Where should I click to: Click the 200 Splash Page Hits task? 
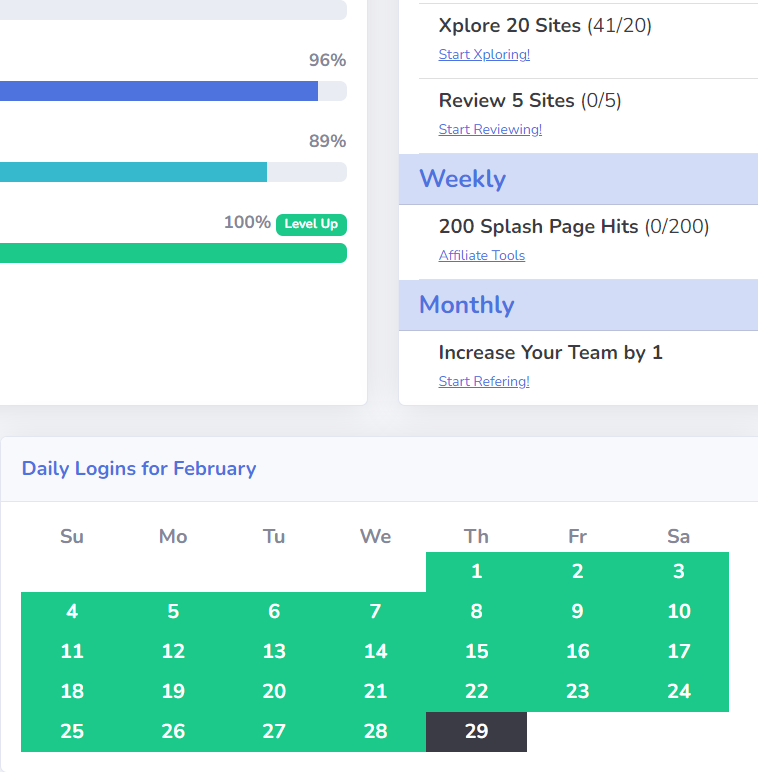point(574,226)
